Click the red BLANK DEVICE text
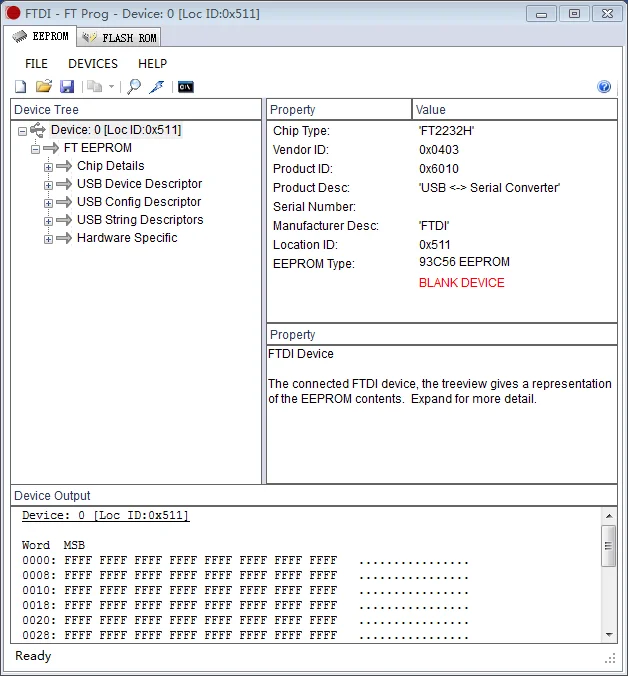 coord(462,283)
